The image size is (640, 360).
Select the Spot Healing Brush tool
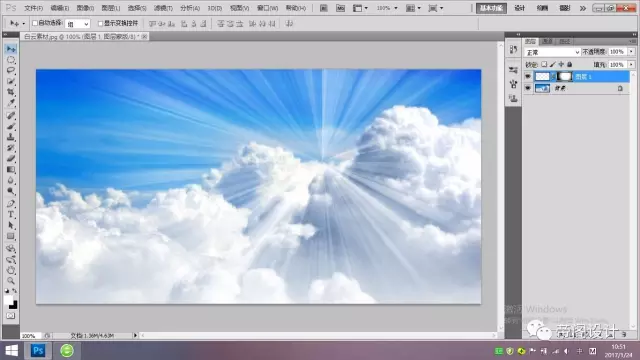click(x=11, y=116)
